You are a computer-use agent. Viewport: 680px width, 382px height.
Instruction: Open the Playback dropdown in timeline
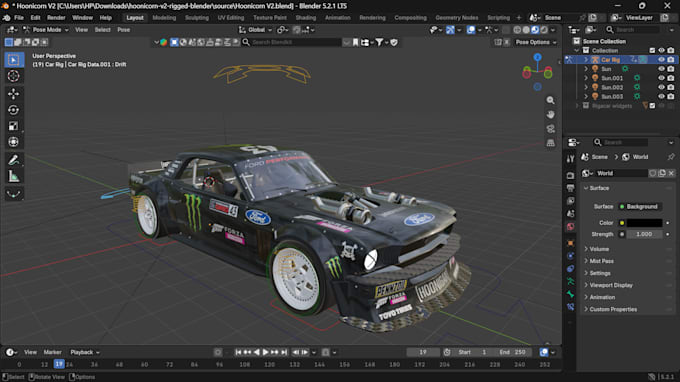(x=85, y=352)
